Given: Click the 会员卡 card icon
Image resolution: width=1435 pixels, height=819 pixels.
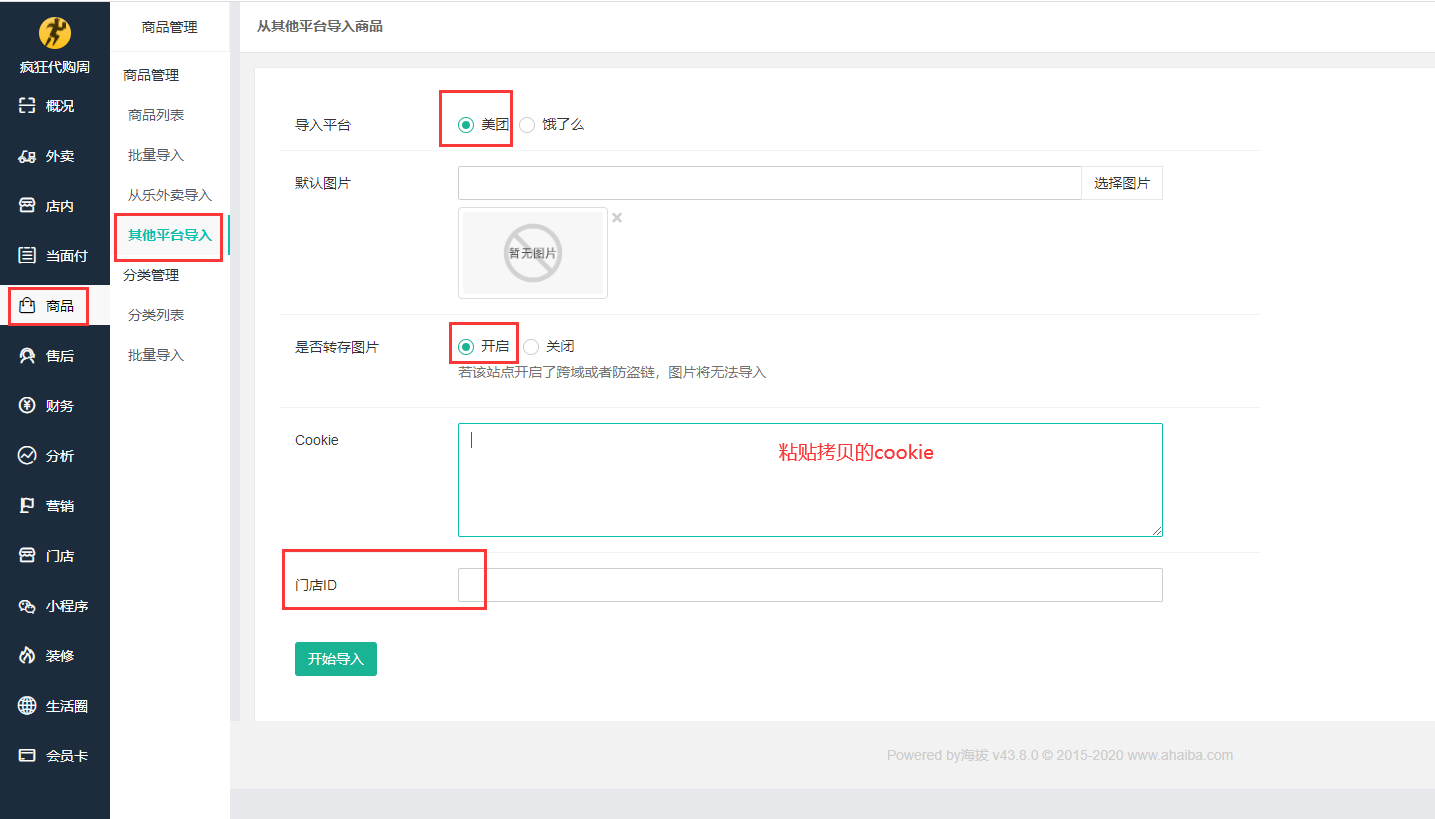Looking at the screenshot, I should (28, 756).
